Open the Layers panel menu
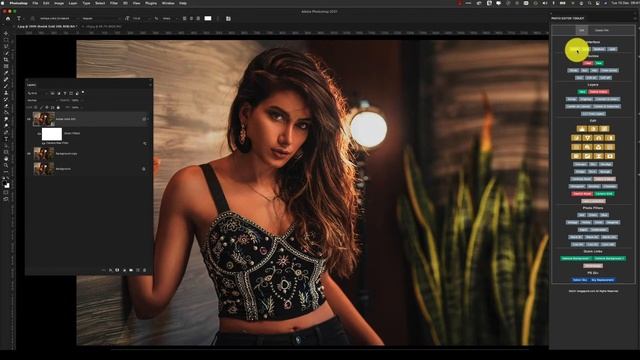The image size is (640, 360). [x=150, y=85]
